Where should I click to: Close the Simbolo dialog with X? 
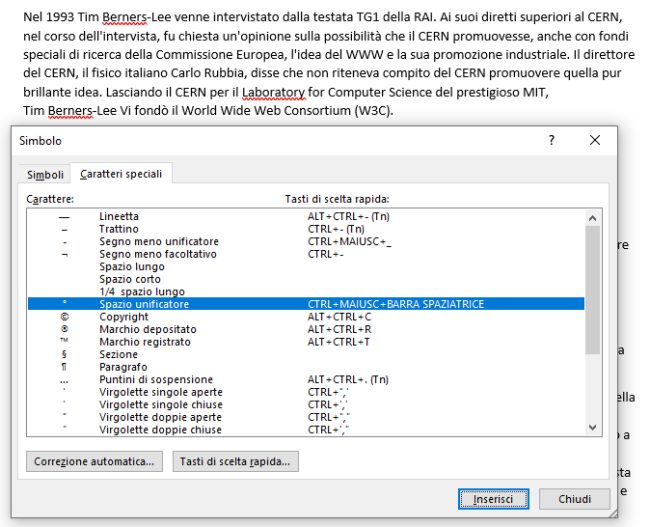[595, 140]
